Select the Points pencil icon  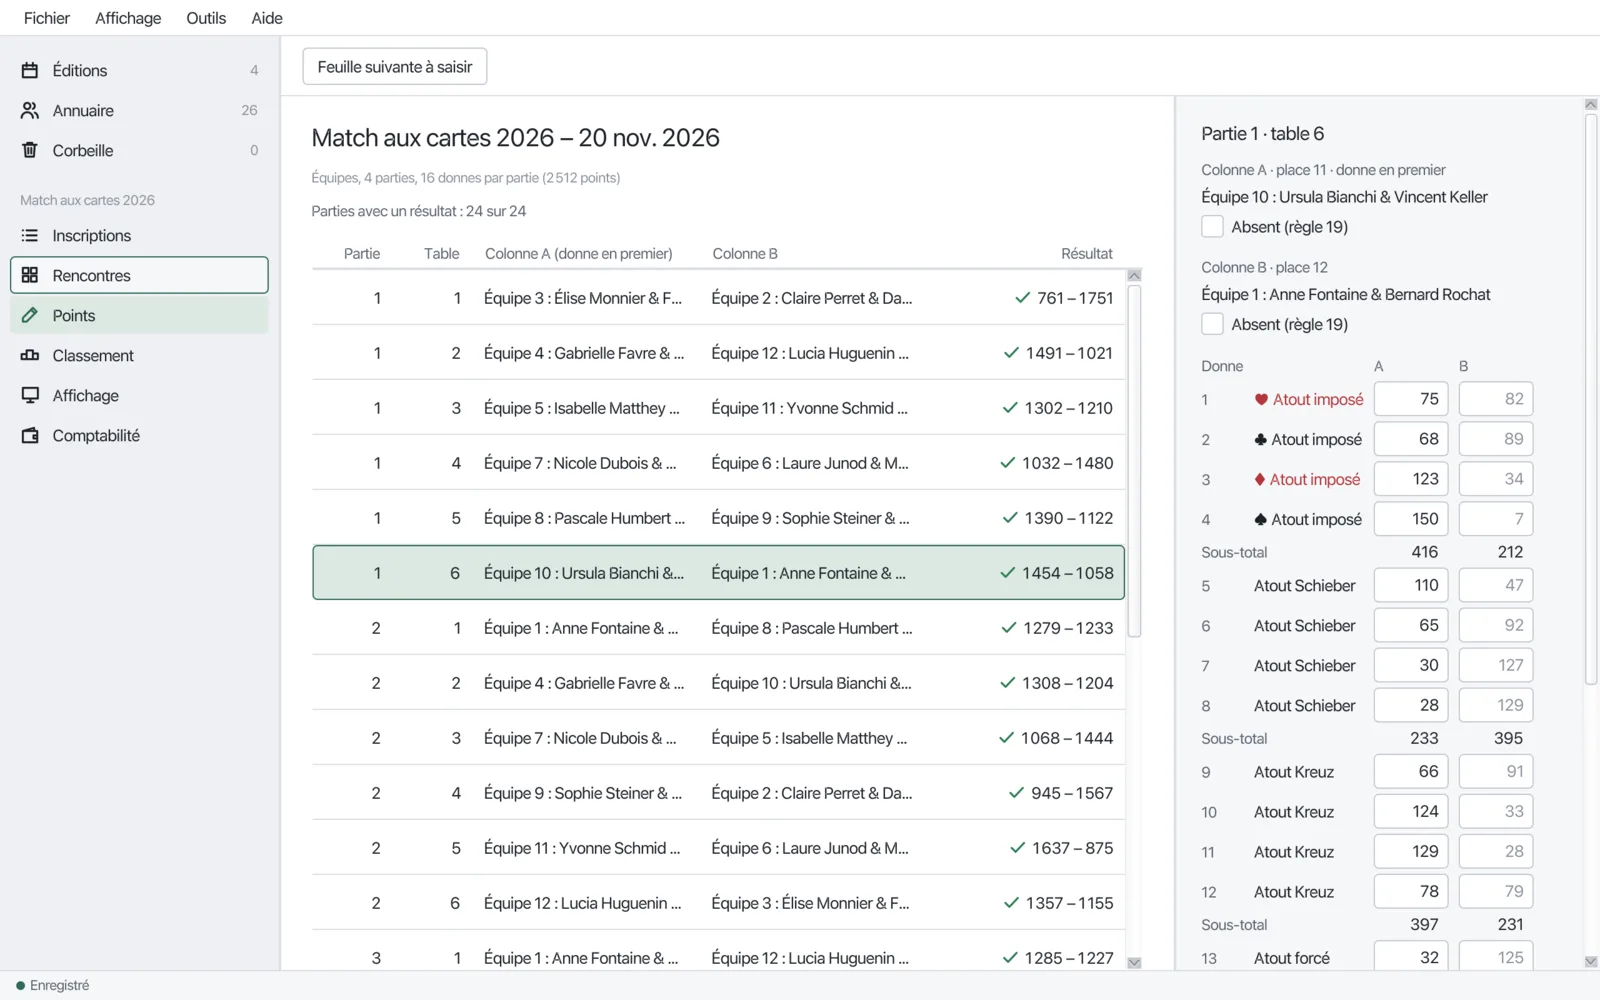point(30,315)
